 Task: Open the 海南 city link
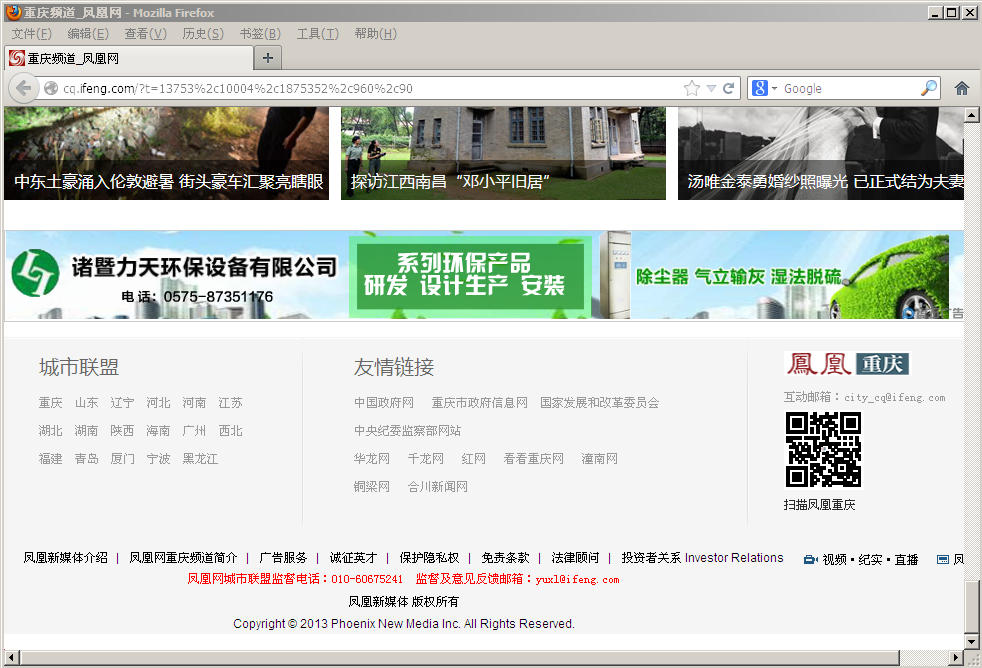click(x=158, y=431)
